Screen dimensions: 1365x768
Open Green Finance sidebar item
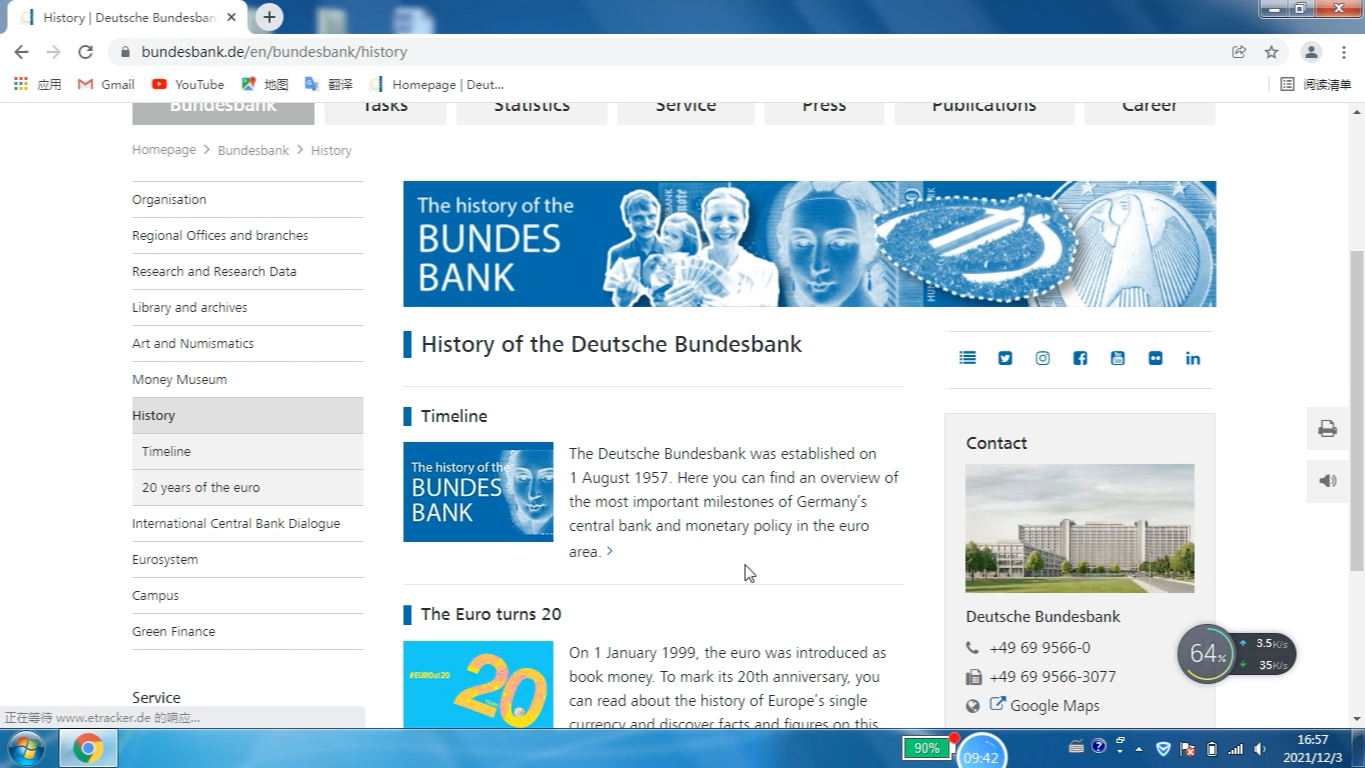click(247, 632)
